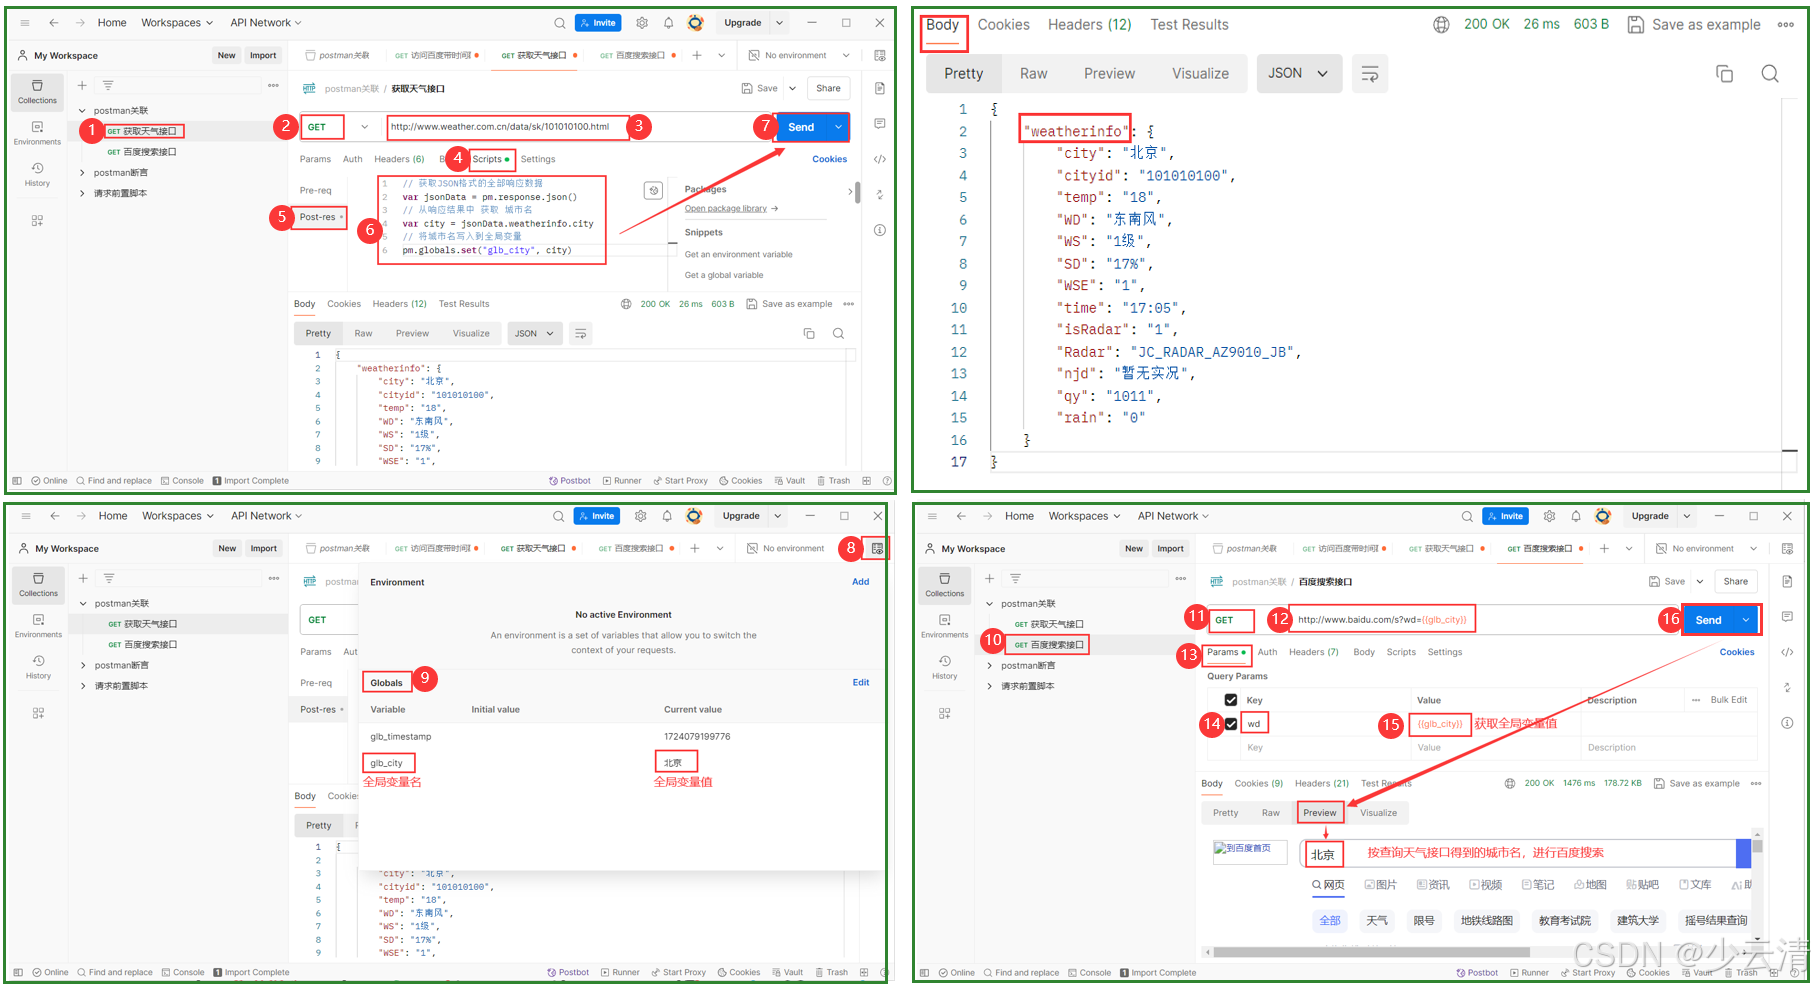The image size is (1815, 987).
Task: Select the Visualize view in the enlarged response panel
Action: tap(1200, 74)
